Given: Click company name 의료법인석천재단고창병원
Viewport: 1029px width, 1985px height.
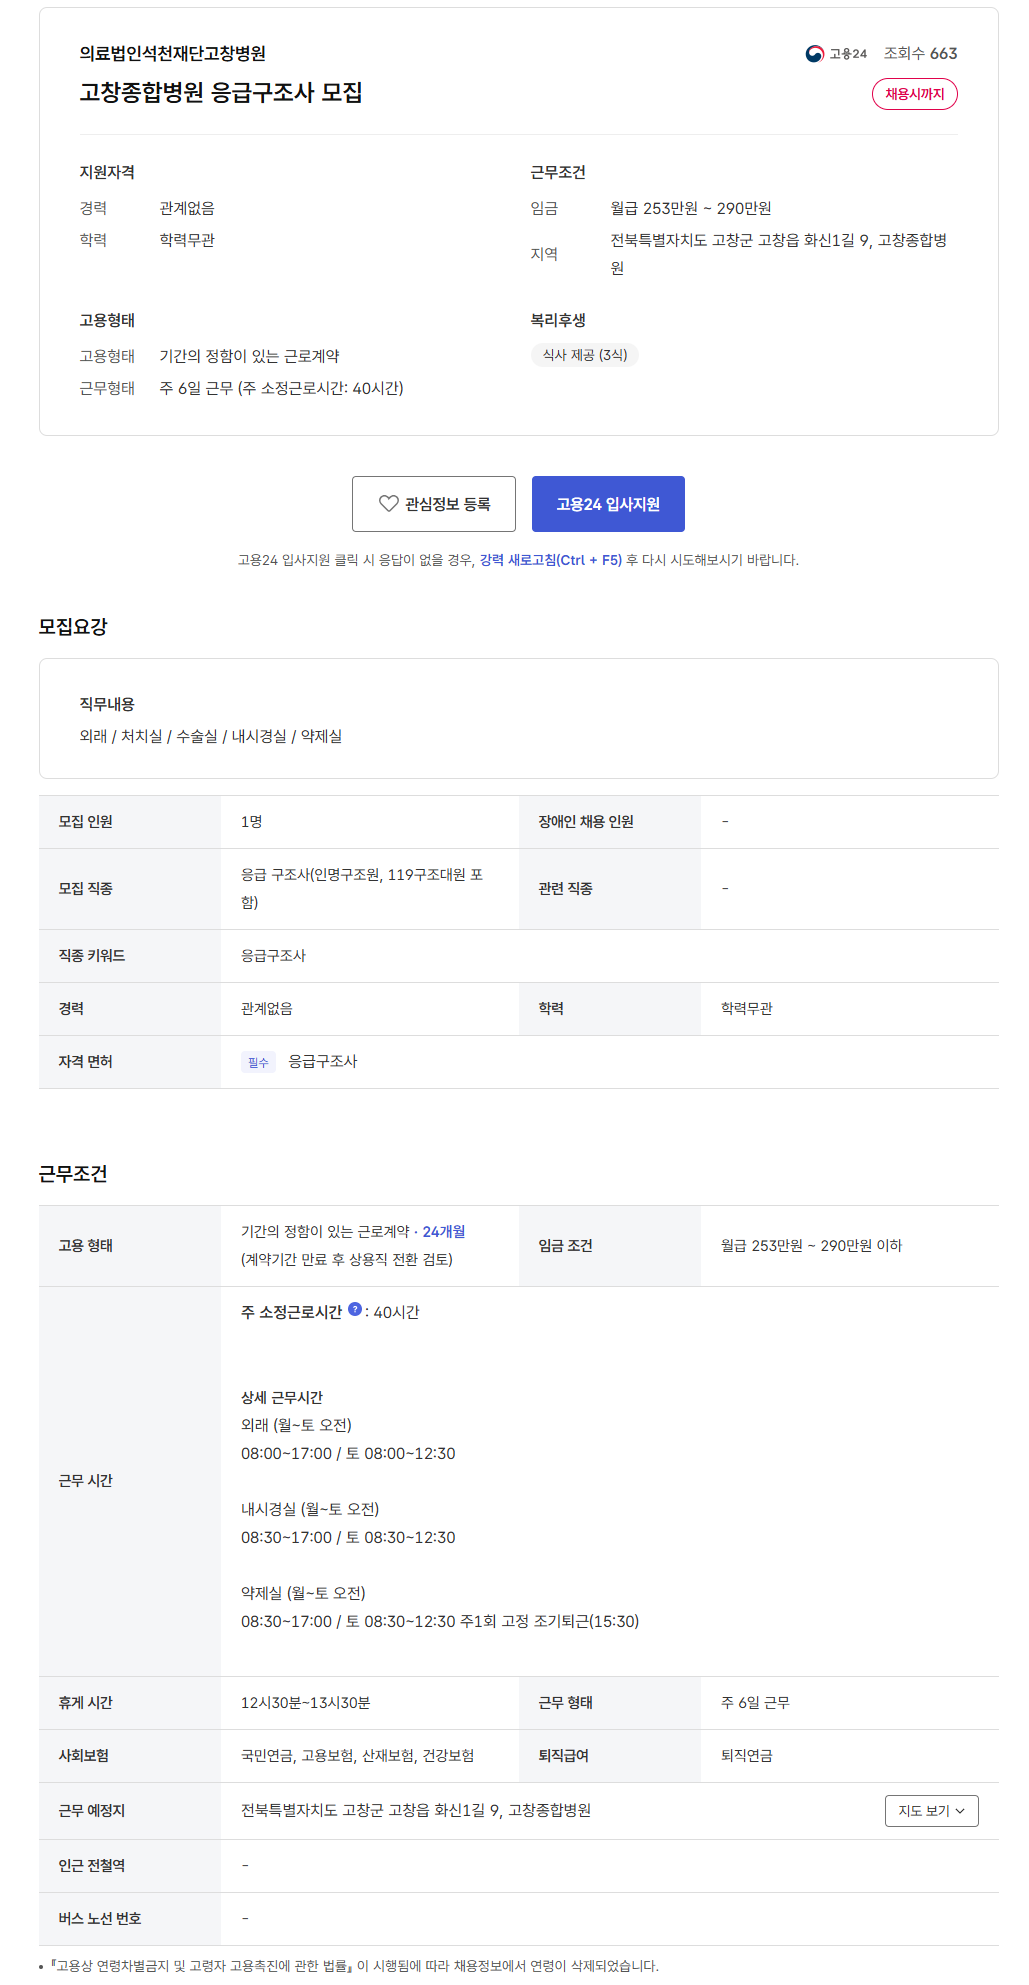Looking at the screenshot, I should [x=173, y=54].
